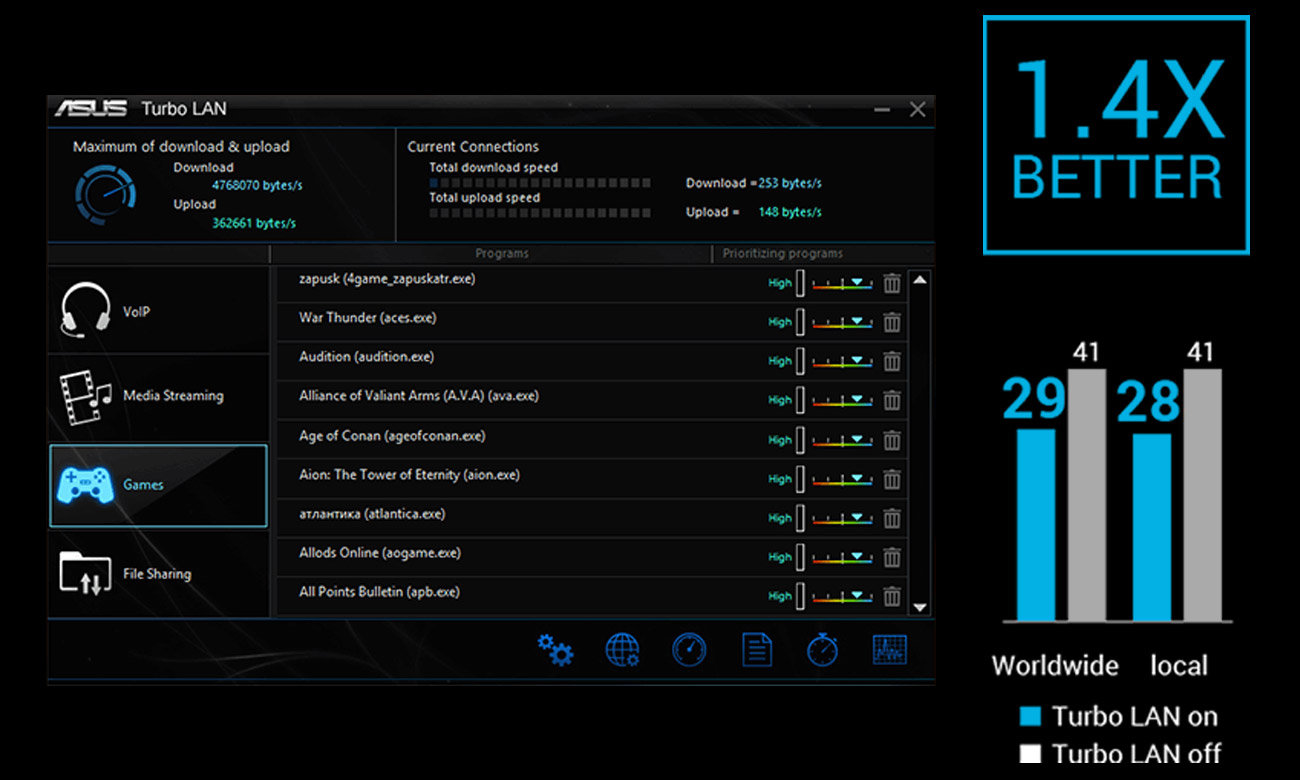Select All Points Bulletin (apb.exe) row
Screen dimensions: 1300x780
(x=590, y=597)
